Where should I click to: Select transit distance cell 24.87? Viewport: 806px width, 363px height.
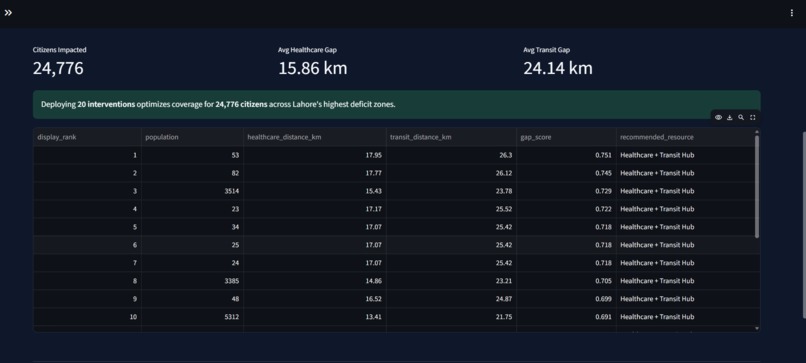451,299
